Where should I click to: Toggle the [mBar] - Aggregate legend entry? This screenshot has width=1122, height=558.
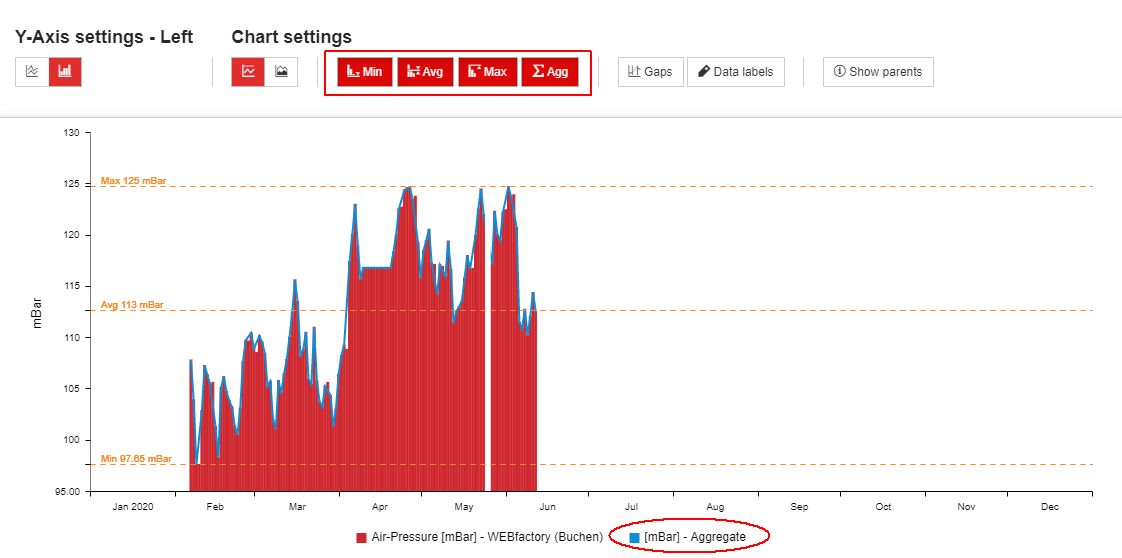[x=694, y=537]
